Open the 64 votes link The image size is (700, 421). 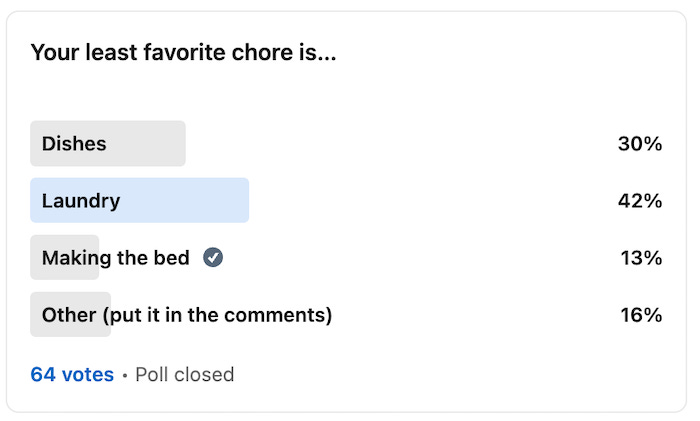[x=72, y=375]
